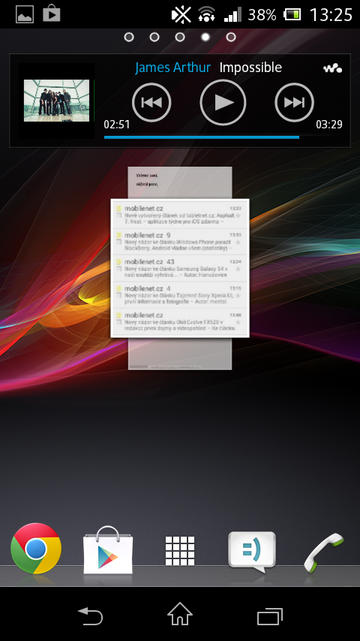Star the Evolve FX520 email

coord(238,322)
